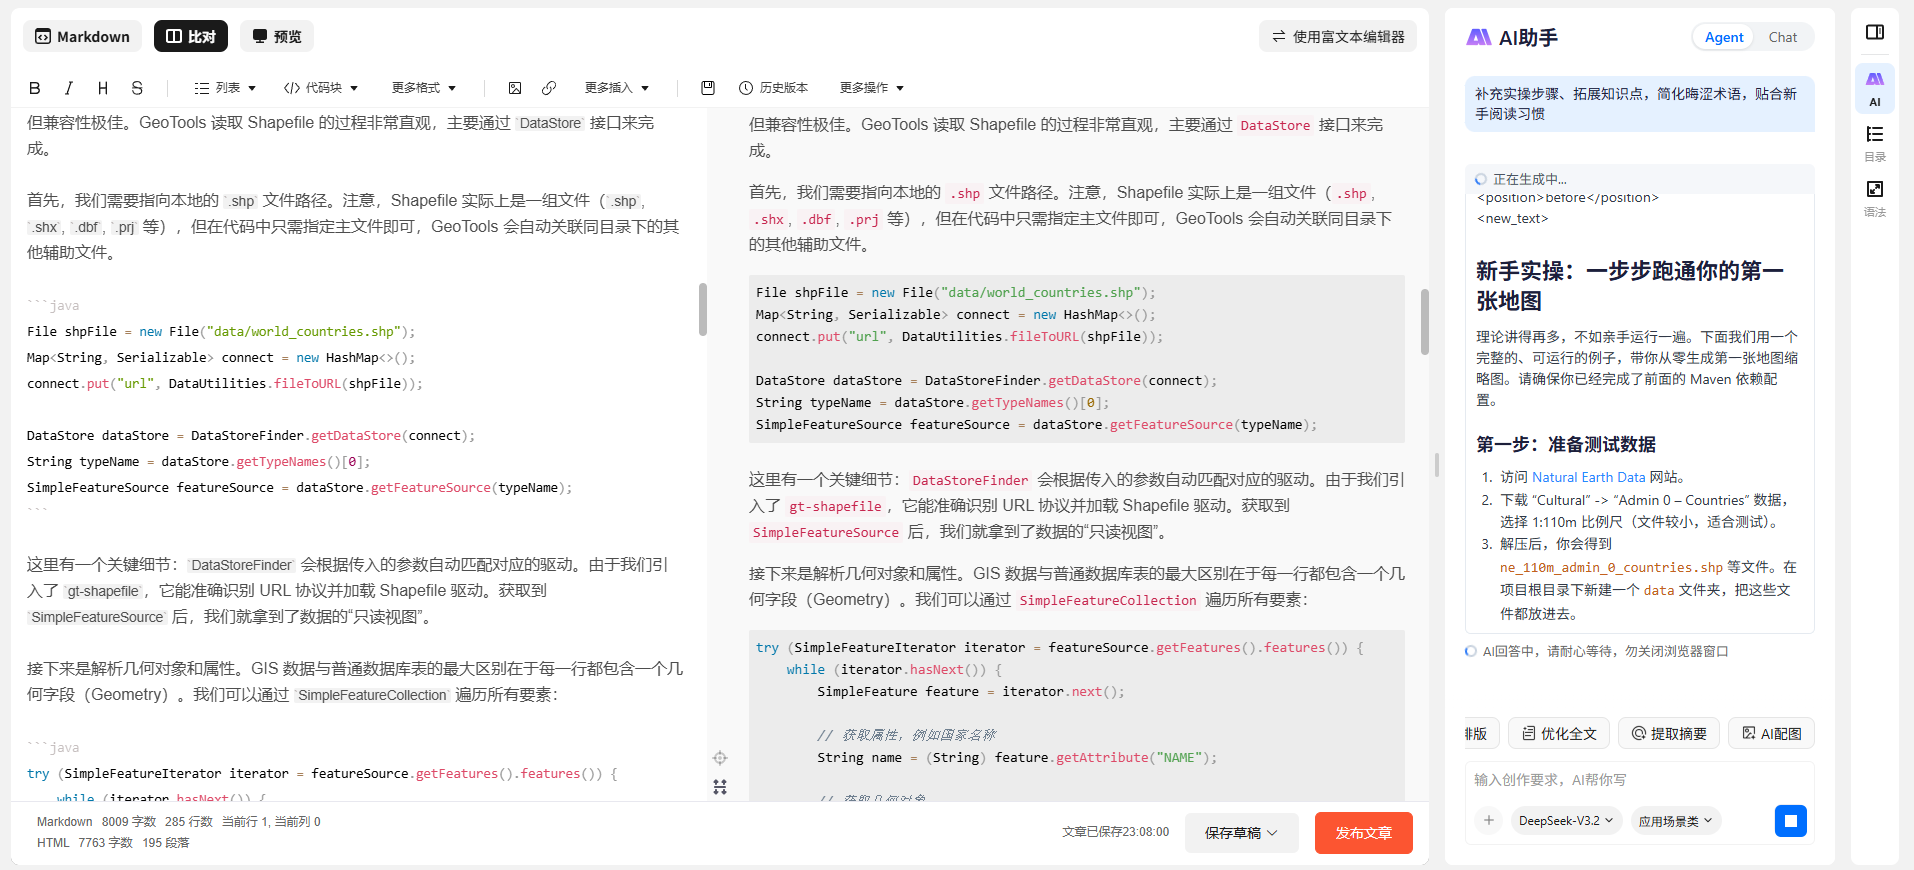The width and height of the screenshot is (1914, 870).
Task: Switch to Markdown editing mode
Action: point(82,36)
